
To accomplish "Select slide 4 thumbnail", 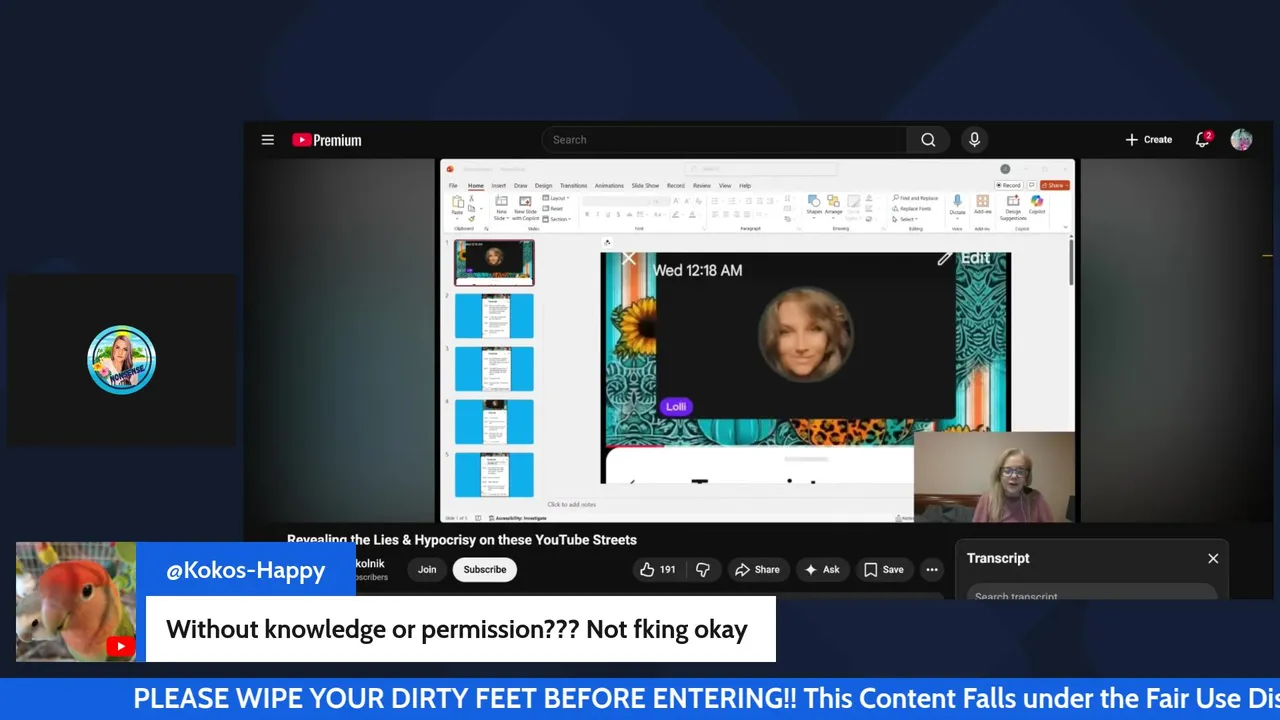I will [x=494, y=421].
